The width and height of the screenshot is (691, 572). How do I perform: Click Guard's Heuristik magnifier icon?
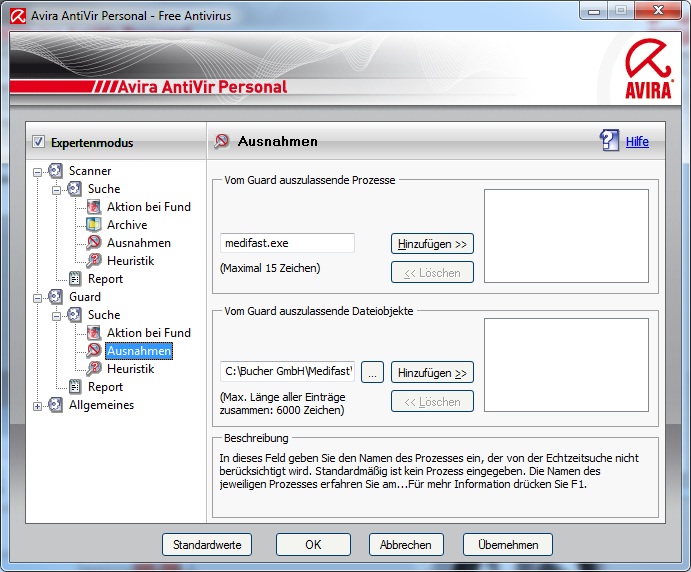coord(93,369)
